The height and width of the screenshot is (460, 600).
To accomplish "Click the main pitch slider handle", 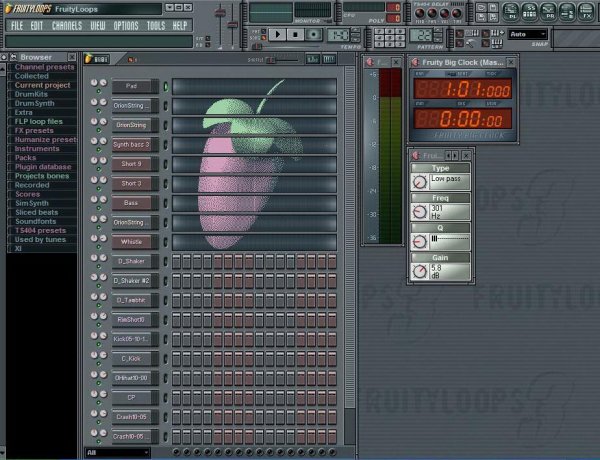I will pyautogui.click(x=232, y=25).
